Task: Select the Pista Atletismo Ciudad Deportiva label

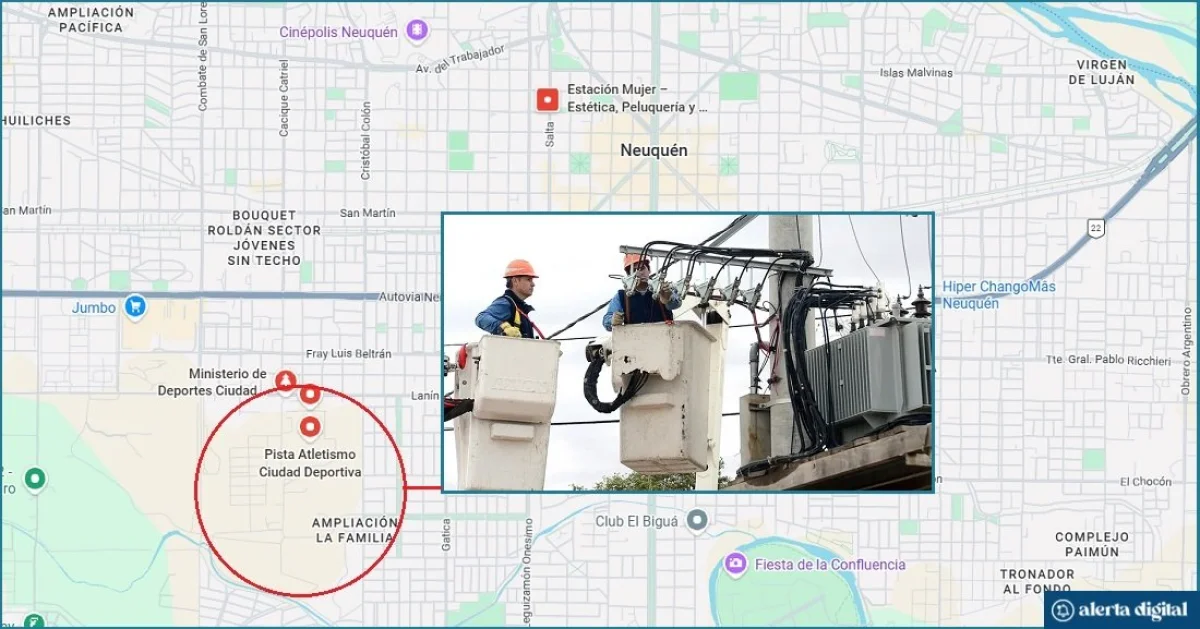Action: click(310, 463)
